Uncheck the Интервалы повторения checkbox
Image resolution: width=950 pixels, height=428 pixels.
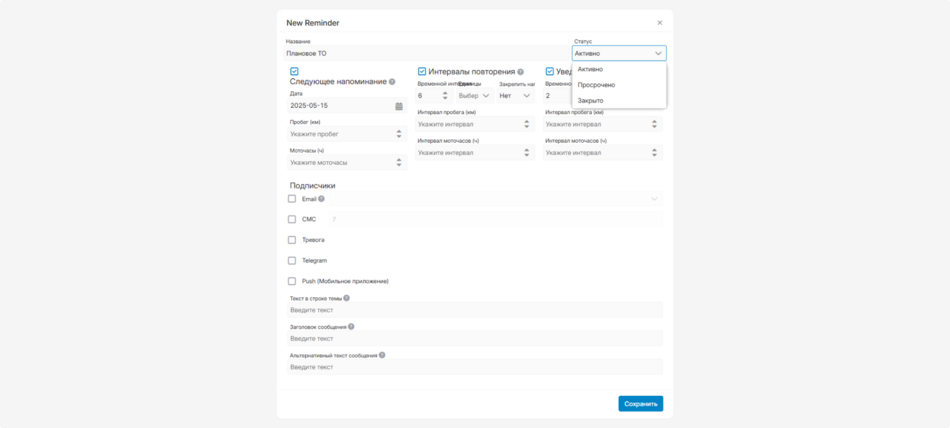click(x=422, y=72)
